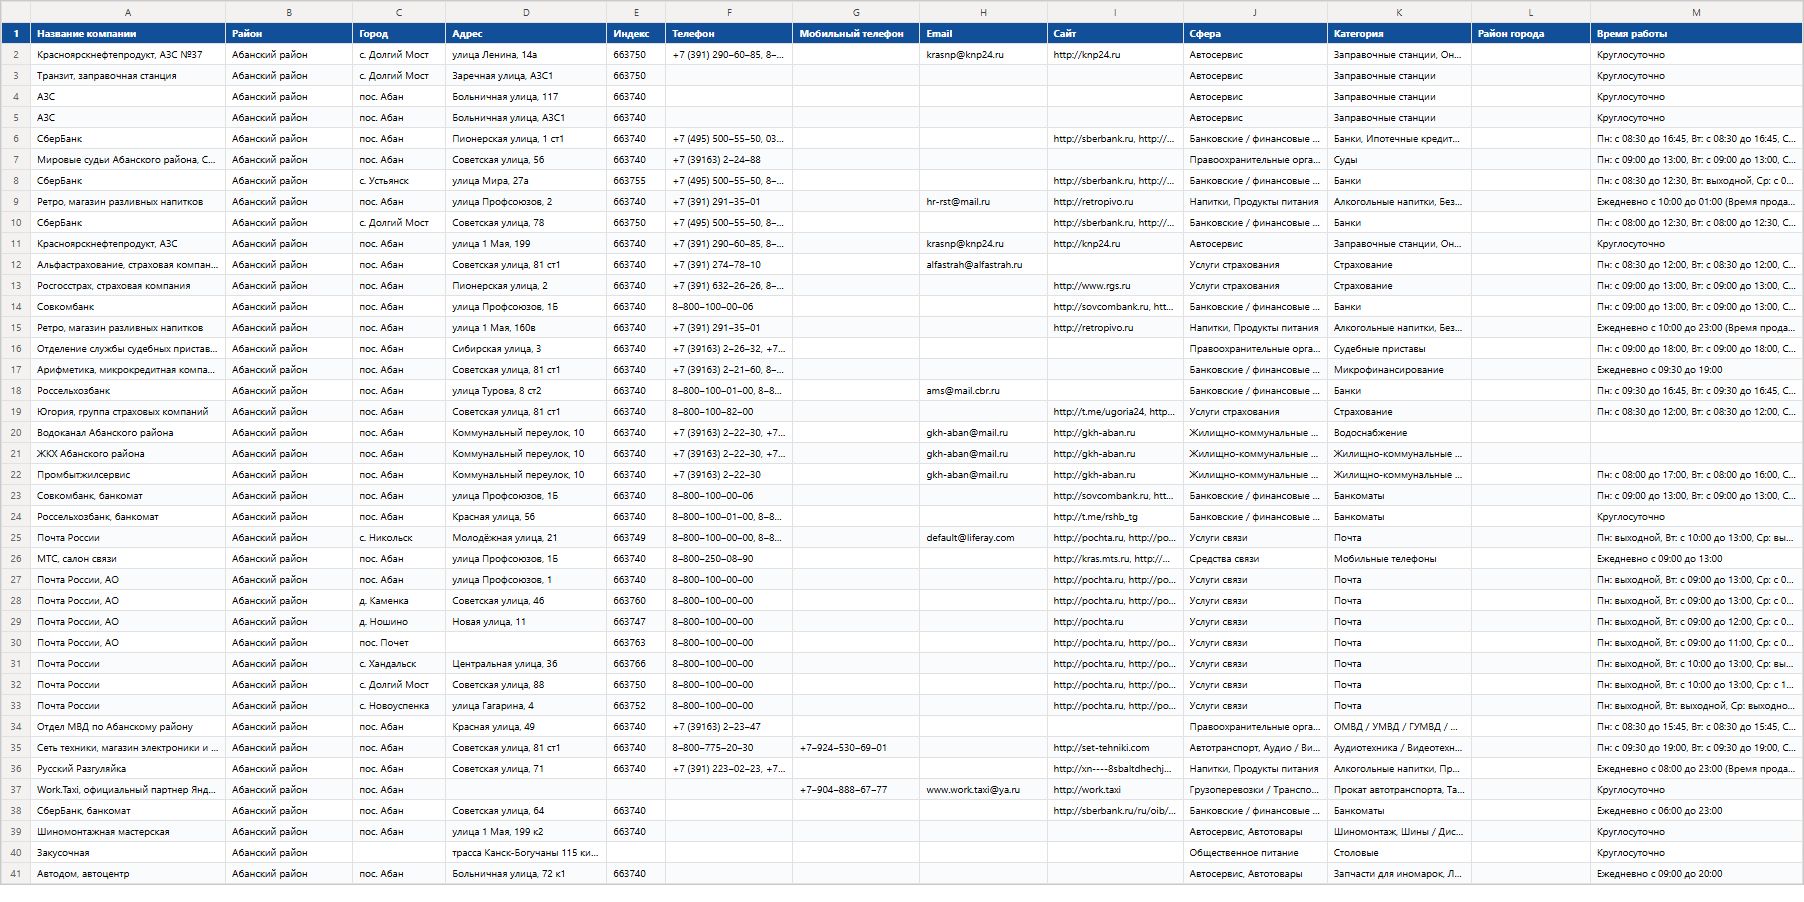Click the 'Средства связи' cell

click(x=1255, y=559)
